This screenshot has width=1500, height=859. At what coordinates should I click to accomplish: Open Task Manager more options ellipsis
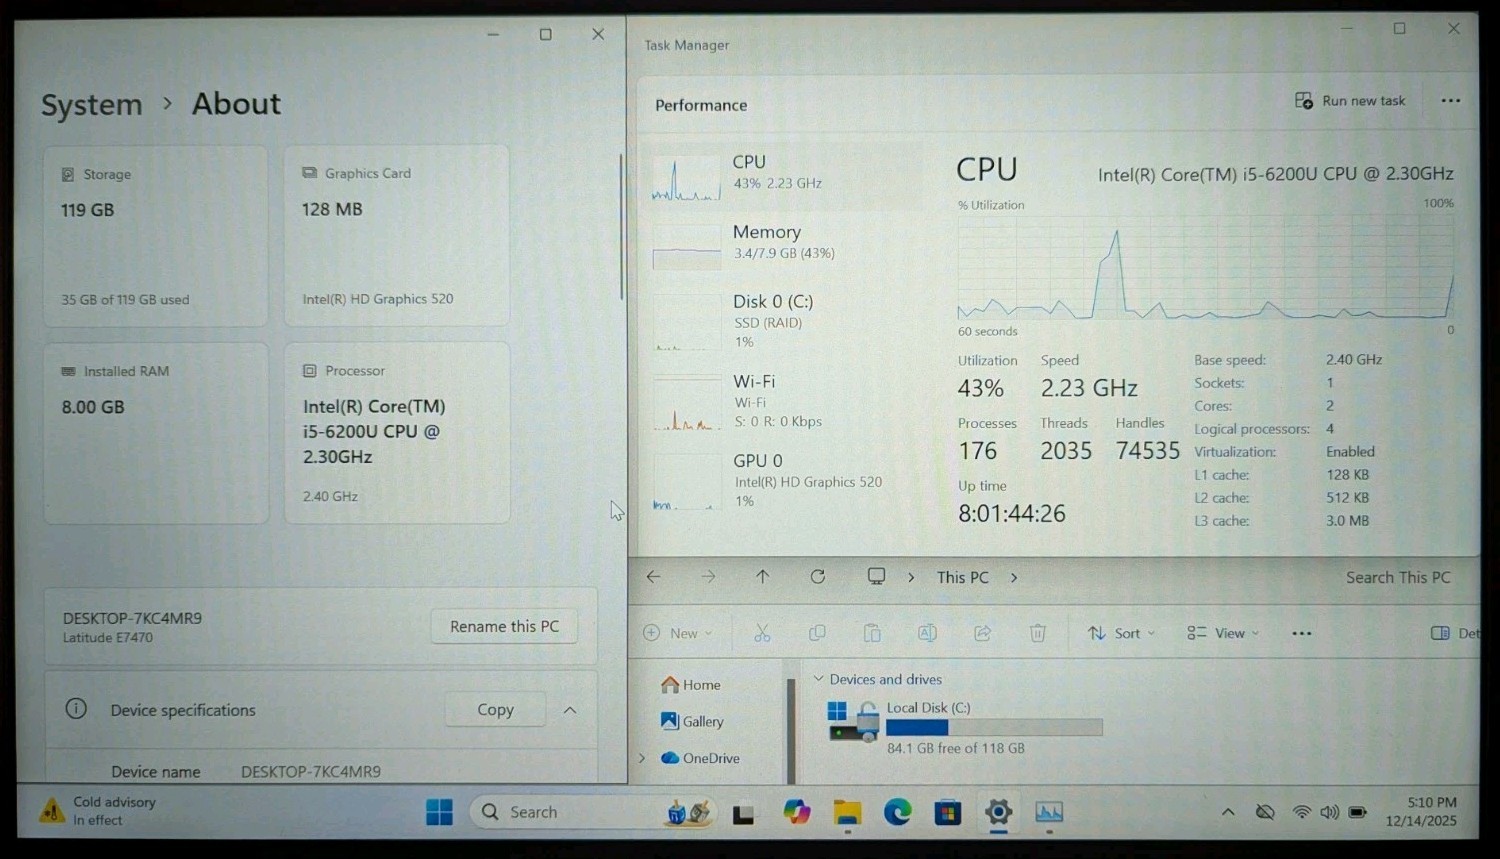coord(1451,101)
